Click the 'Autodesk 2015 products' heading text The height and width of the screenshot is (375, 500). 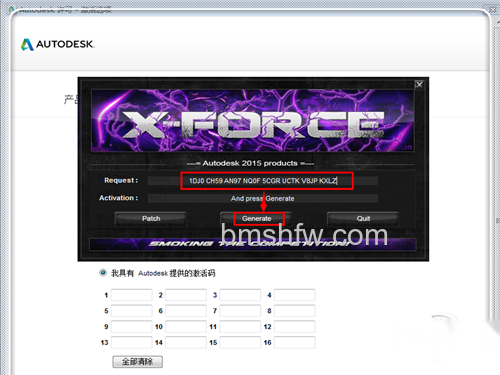point(250,163)
